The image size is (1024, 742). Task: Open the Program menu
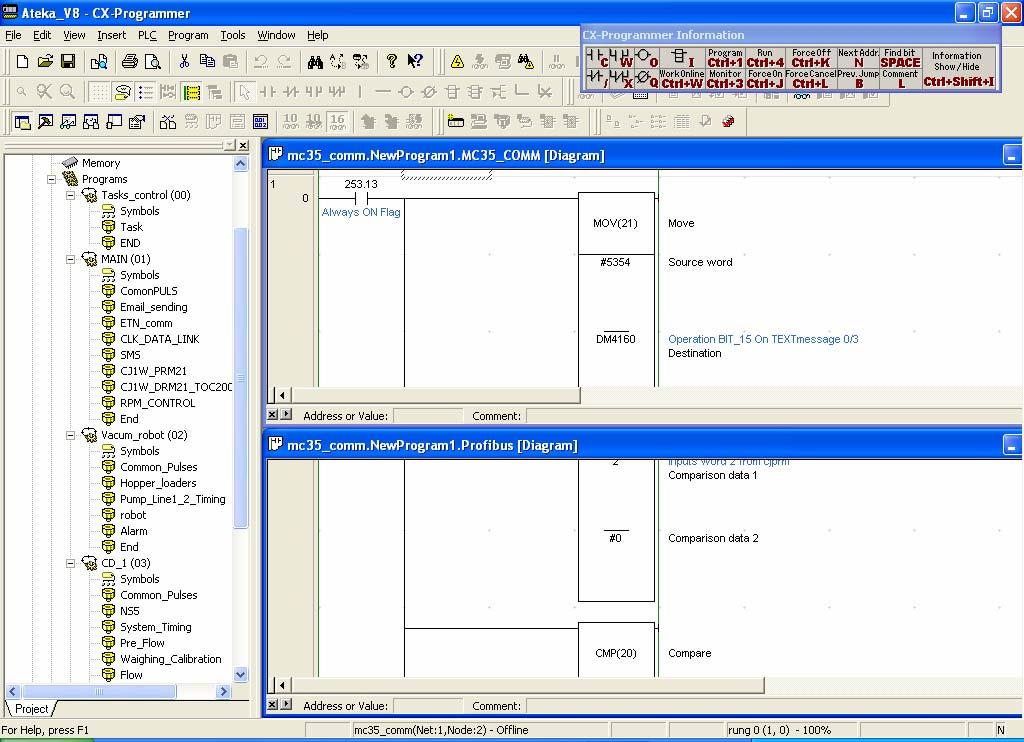point(188,35)
